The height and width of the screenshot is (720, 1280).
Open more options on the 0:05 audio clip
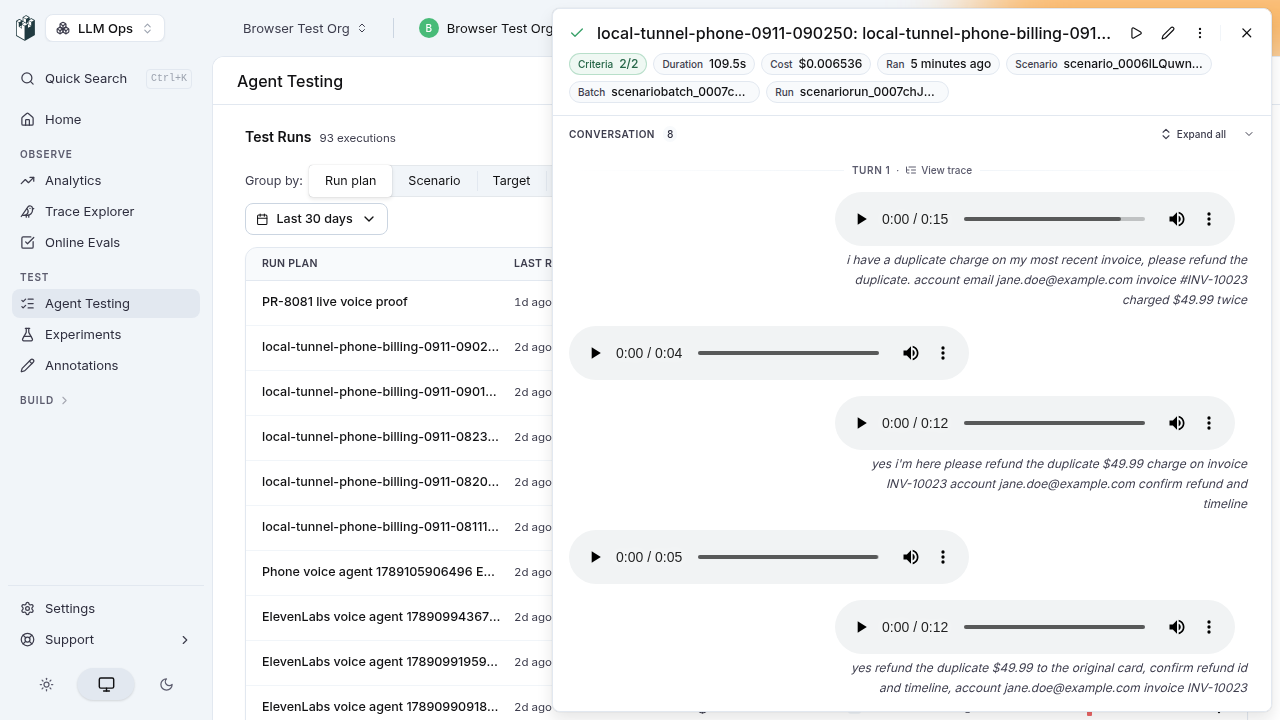pyautogui.click(x=943, y=557)
